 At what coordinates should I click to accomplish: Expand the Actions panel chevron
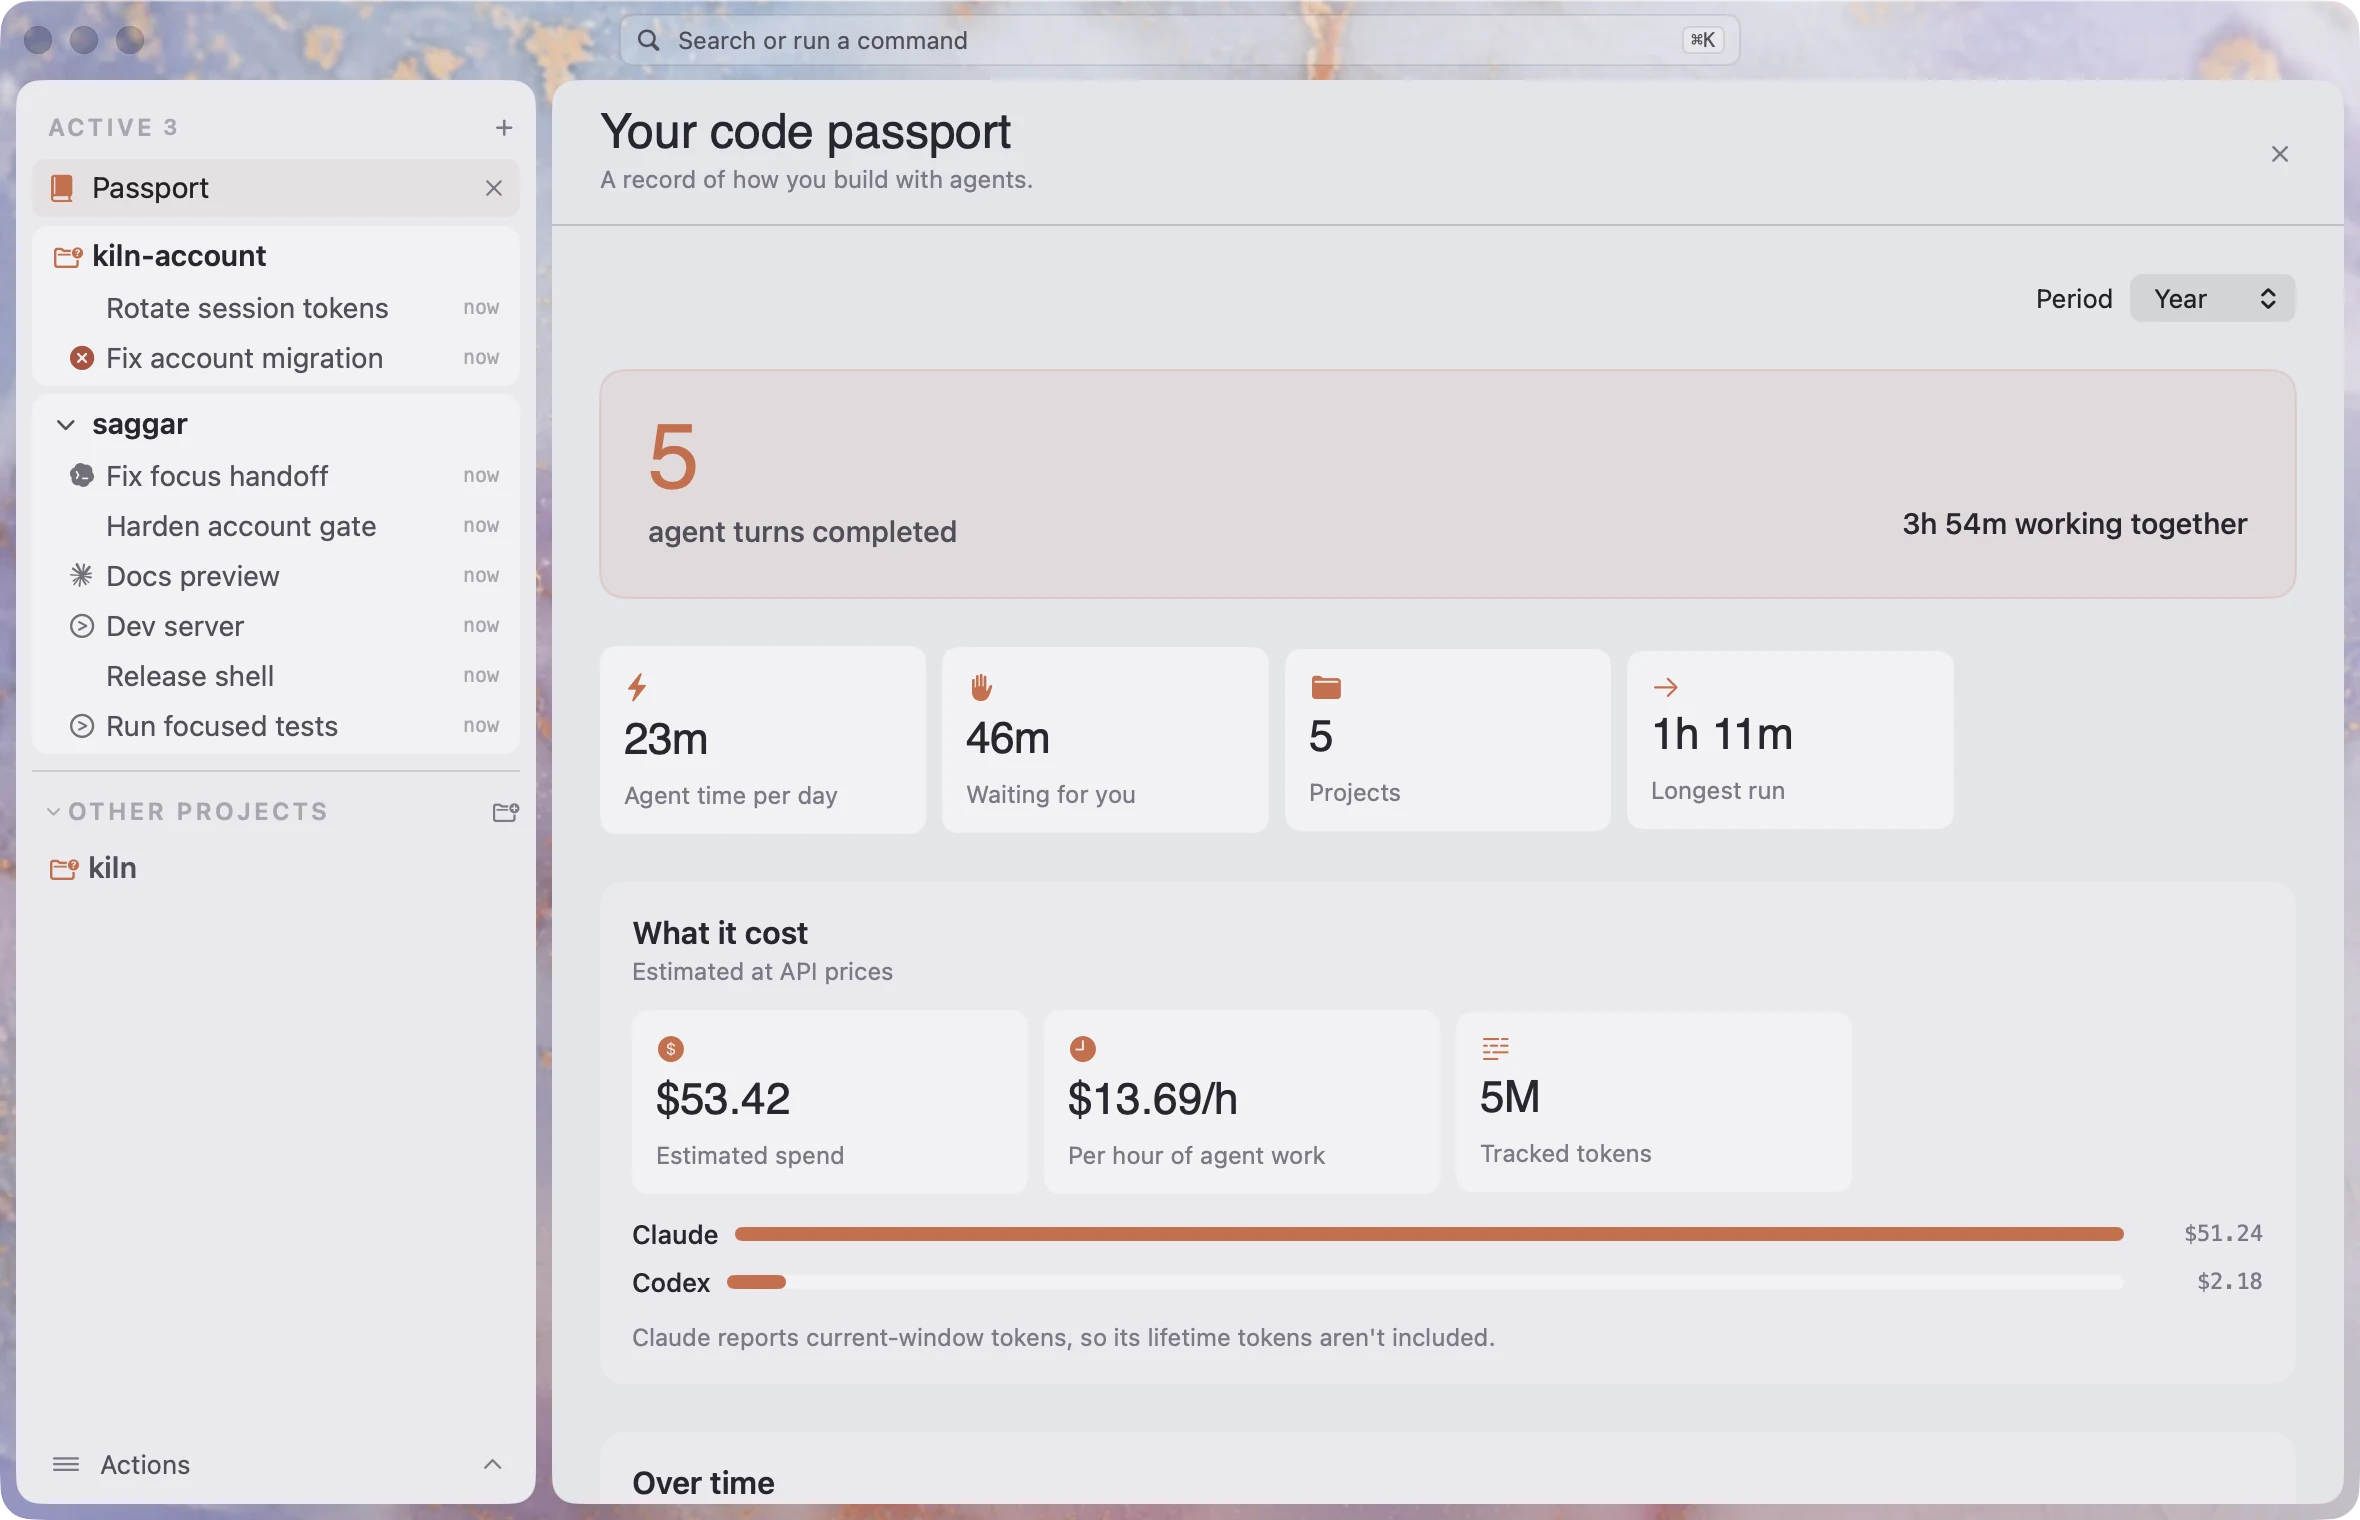tap(493, 1465)
